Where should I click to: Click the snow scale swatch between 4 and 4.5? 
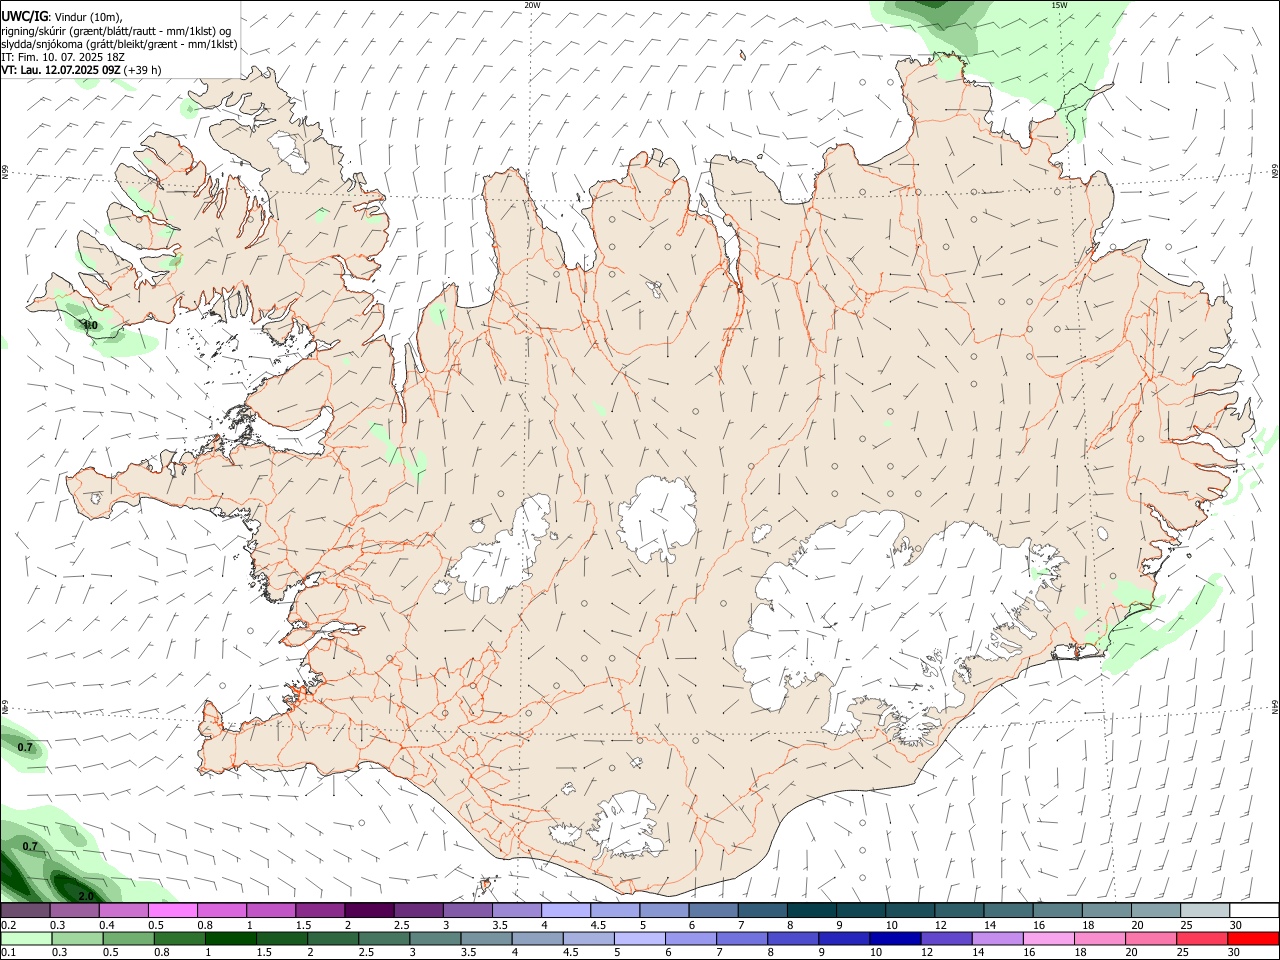(x=565, y=911)
